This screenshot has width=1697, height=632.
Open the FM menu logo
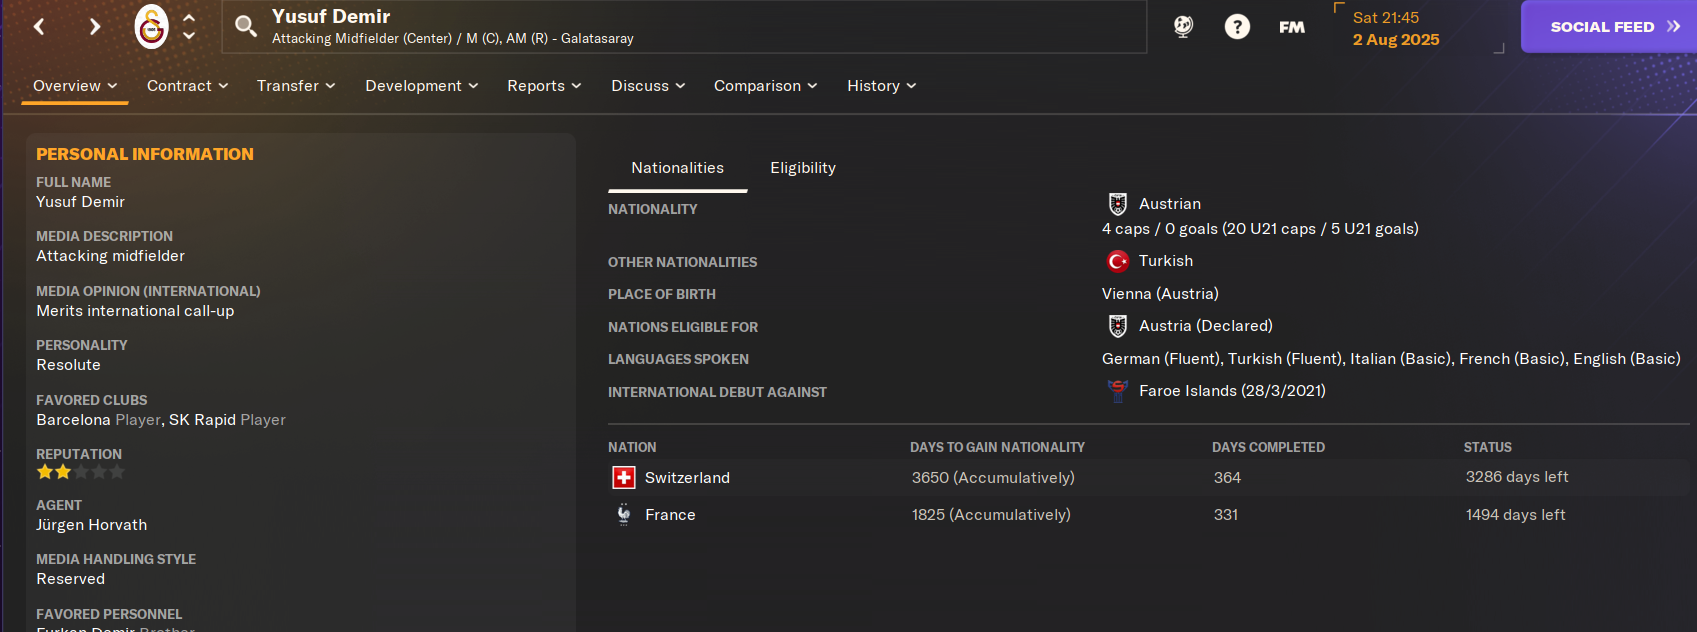point(1292,27)
